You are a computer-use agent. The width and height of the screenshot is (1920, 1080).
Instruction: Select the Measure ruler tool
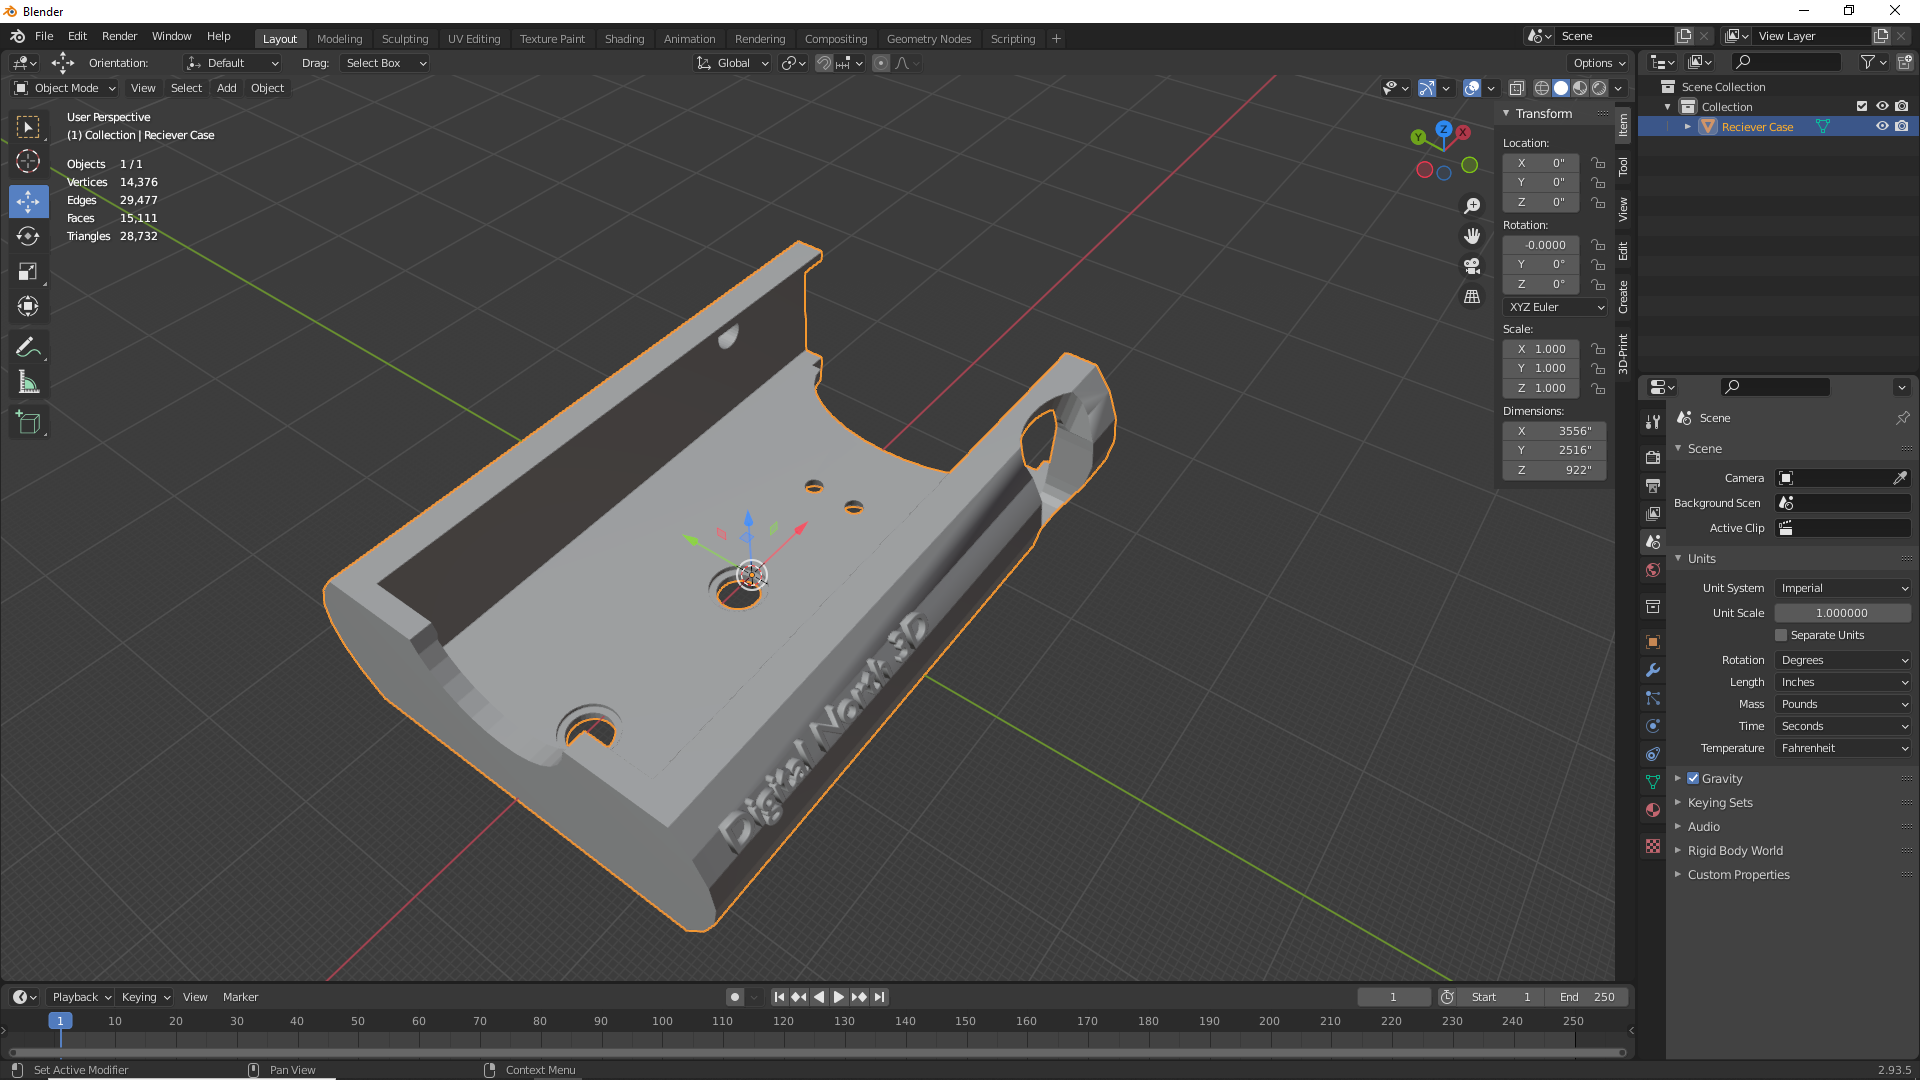tap(28, 383)
